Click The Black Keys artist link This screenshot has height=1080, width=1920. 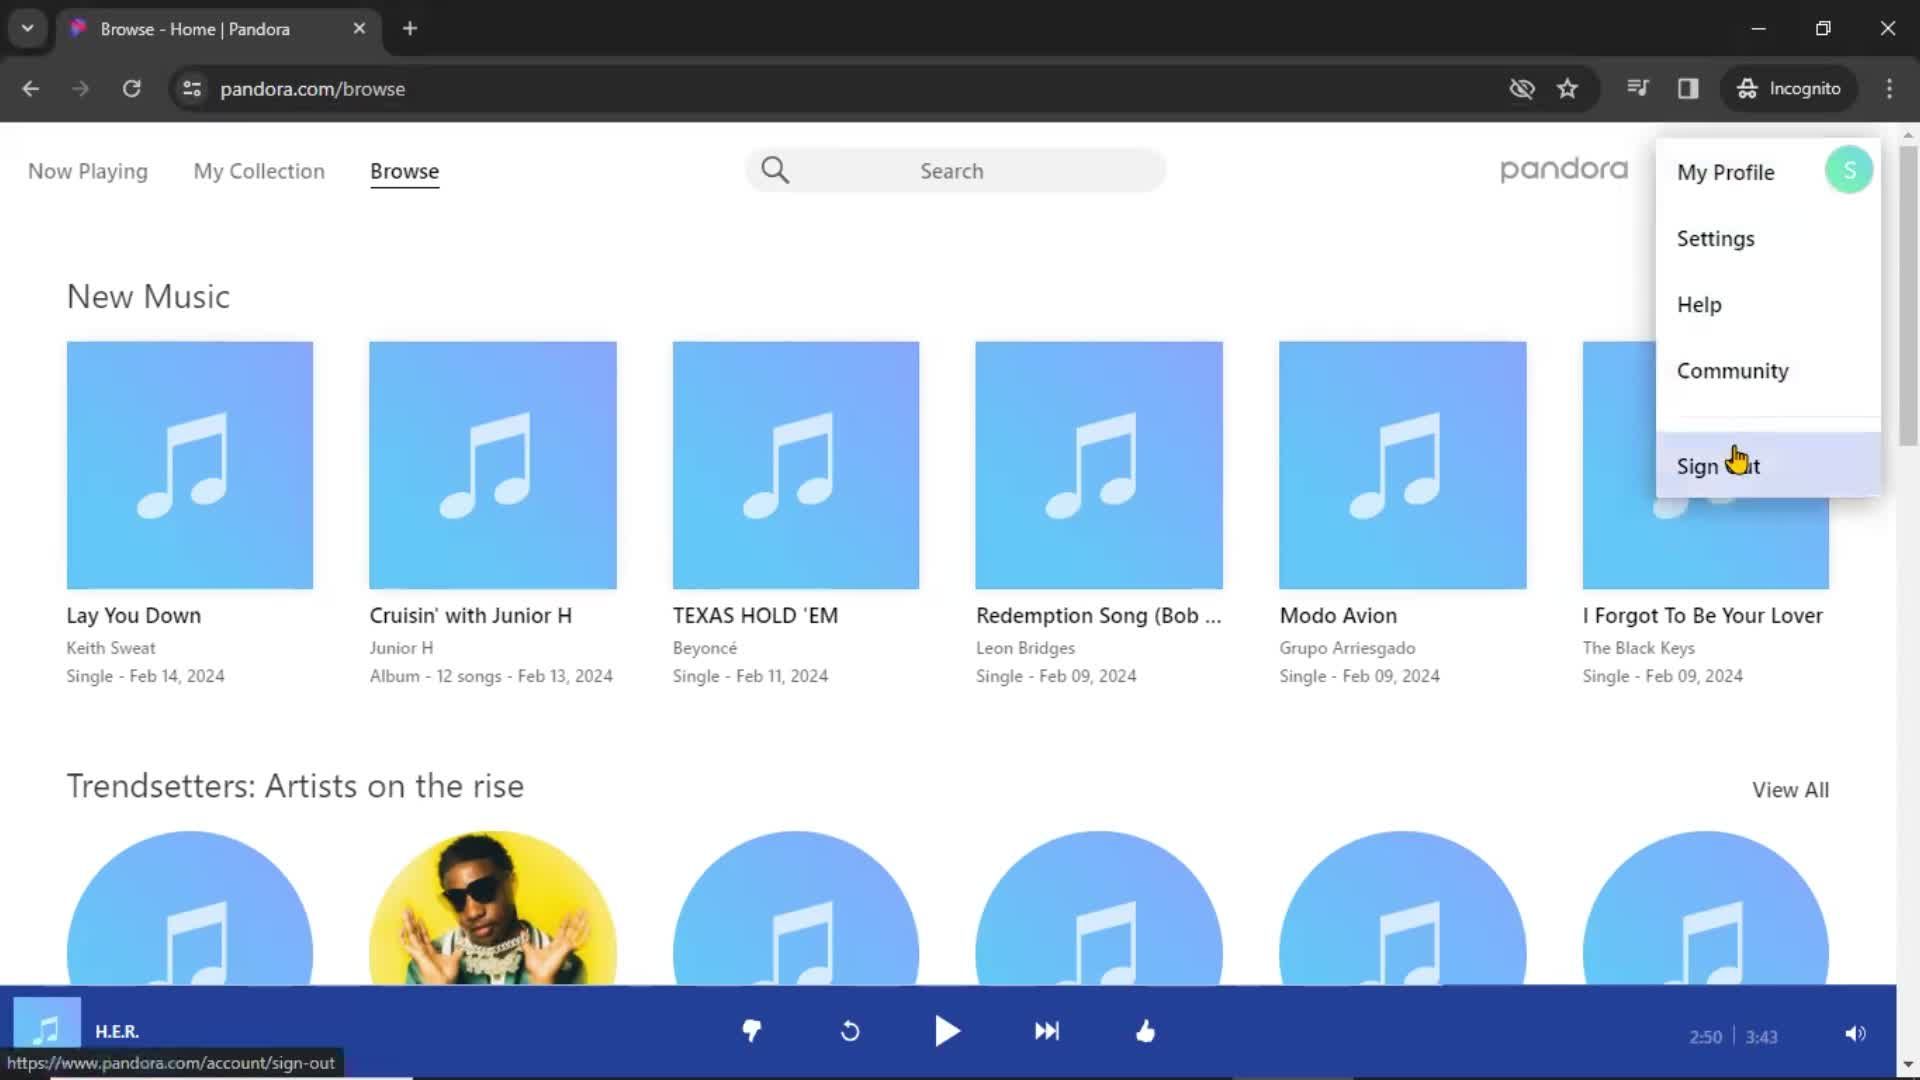pos(1639,648)
